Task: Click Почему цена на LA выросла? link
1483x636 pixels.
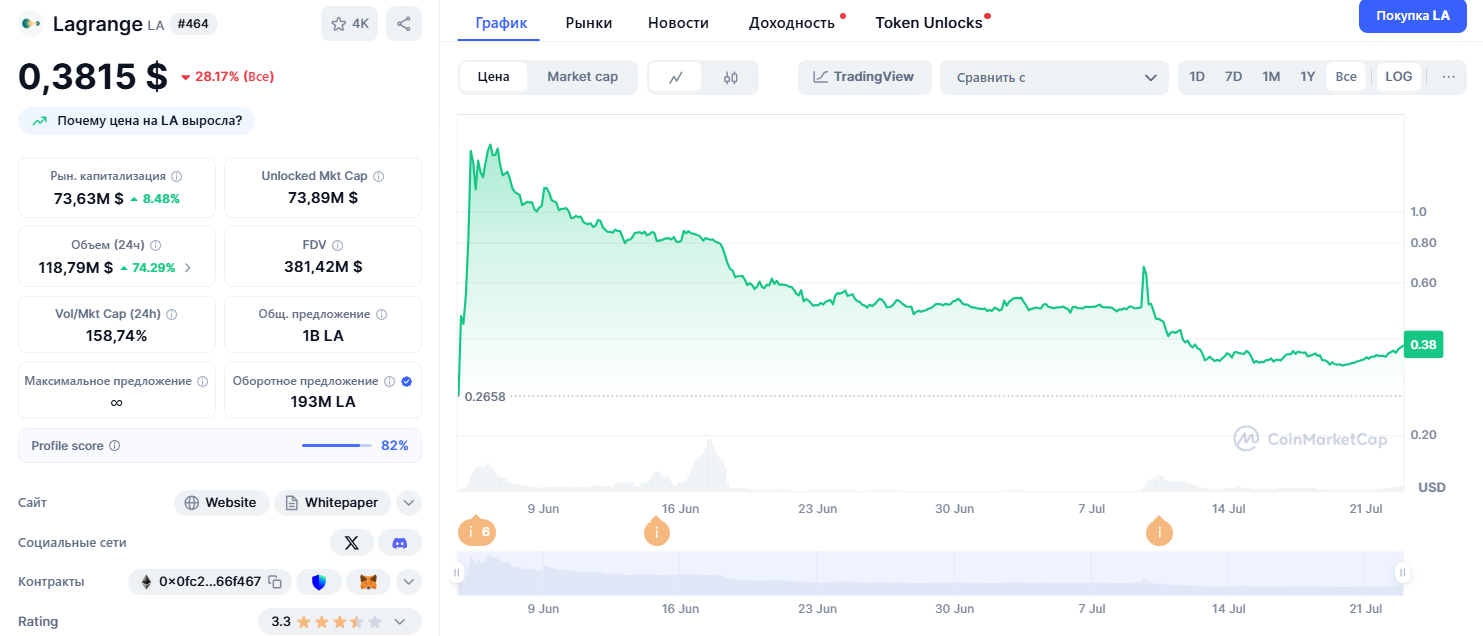Action: 136,121
